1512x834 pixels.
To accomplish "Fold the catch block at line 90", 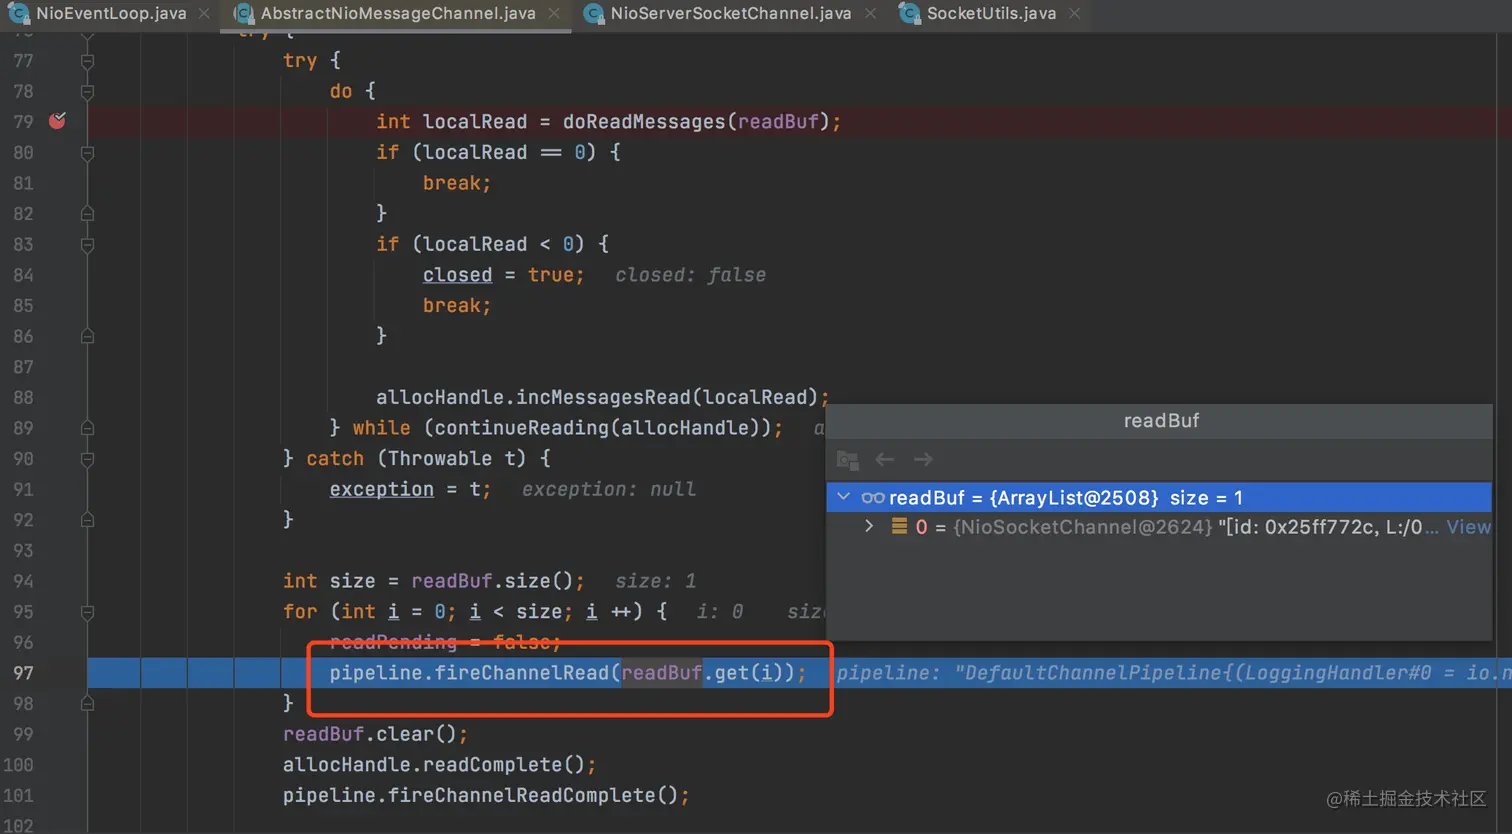I will (87, 459).
